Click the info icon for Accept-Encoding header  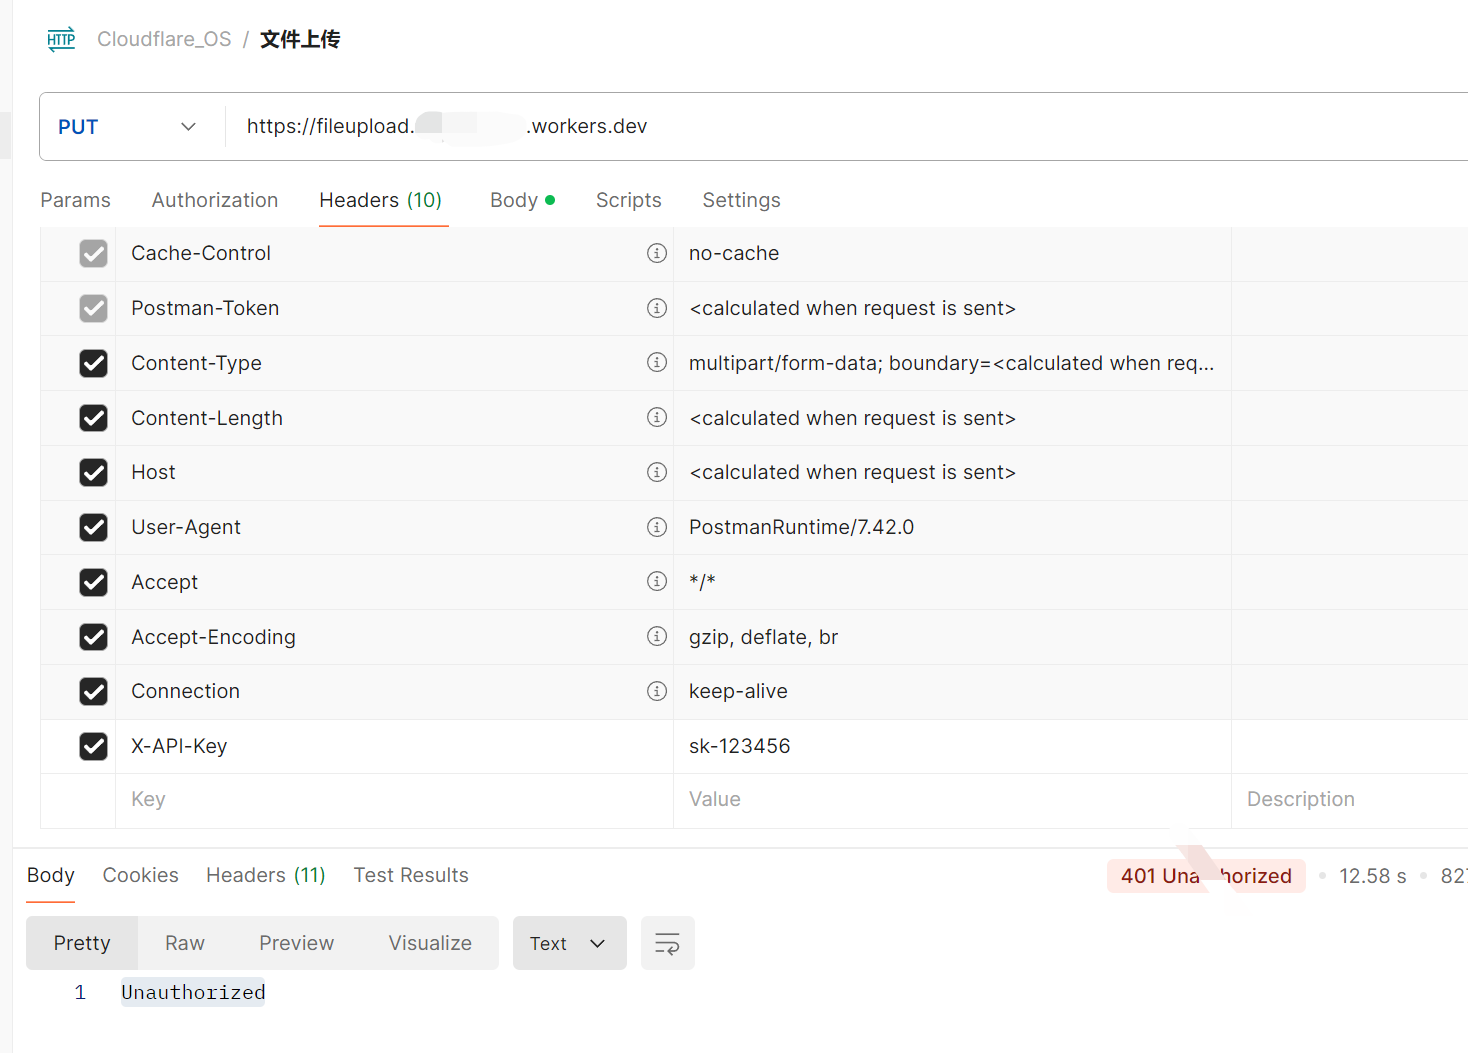coord(657,636)
